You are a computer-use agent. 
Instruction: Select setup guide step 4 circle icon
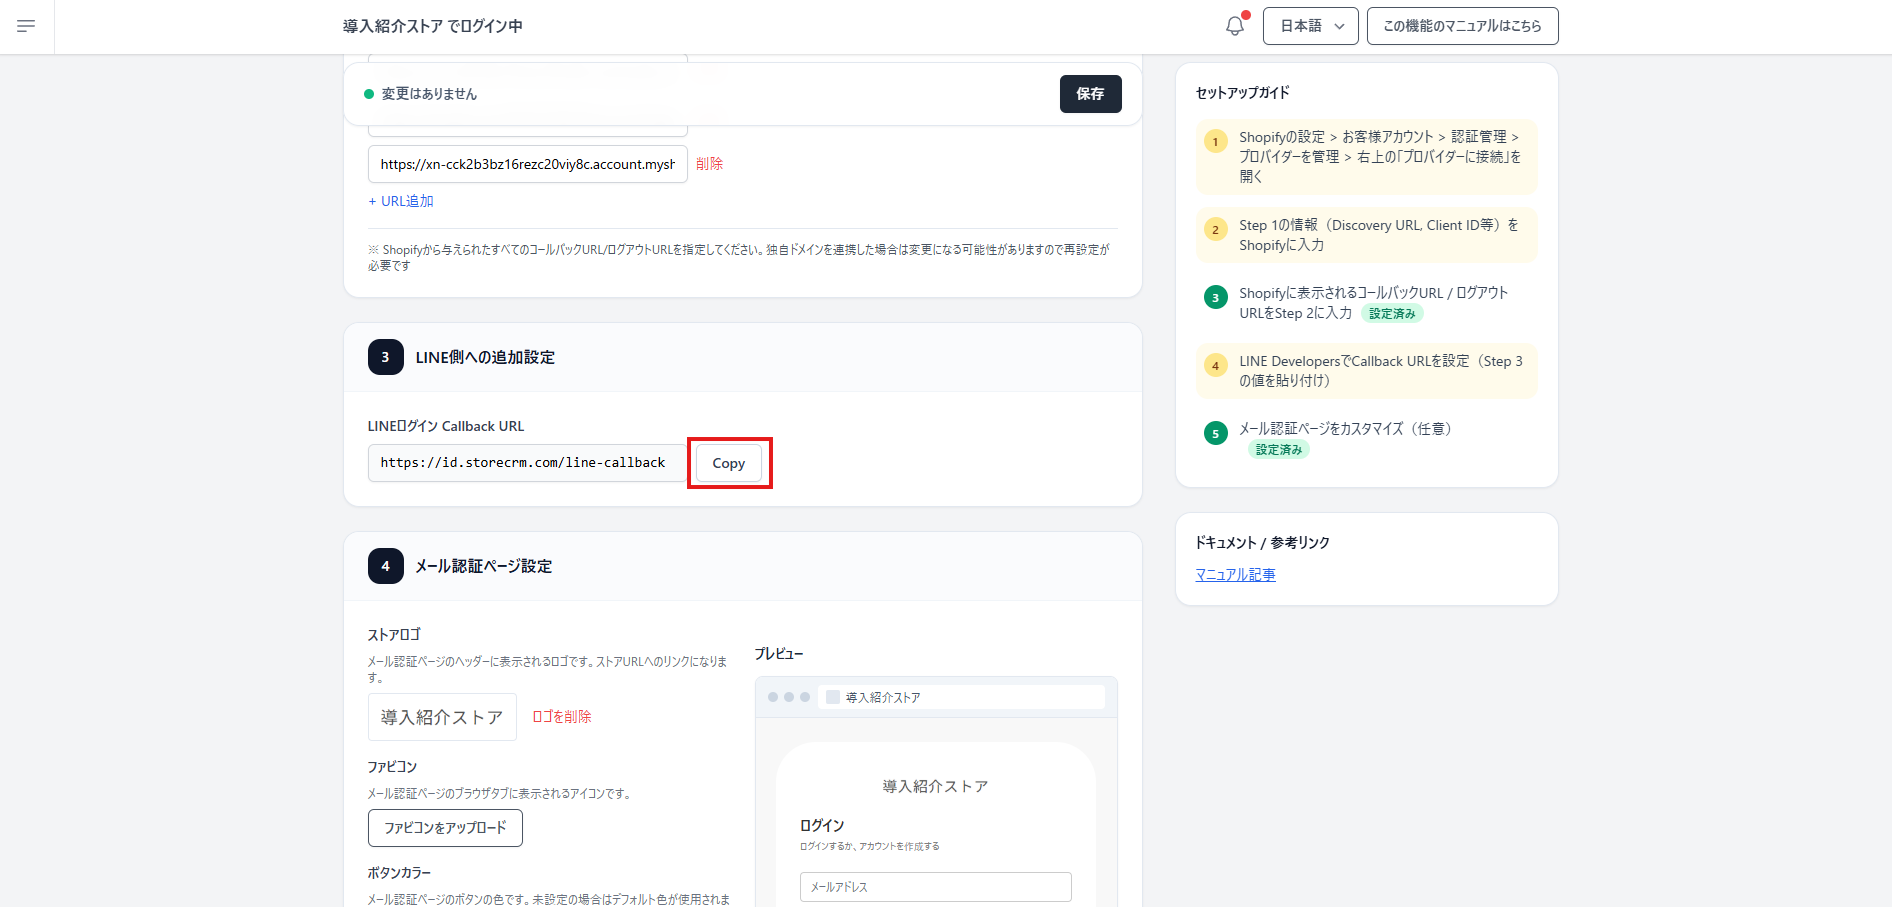click(x=1215, y=366)
